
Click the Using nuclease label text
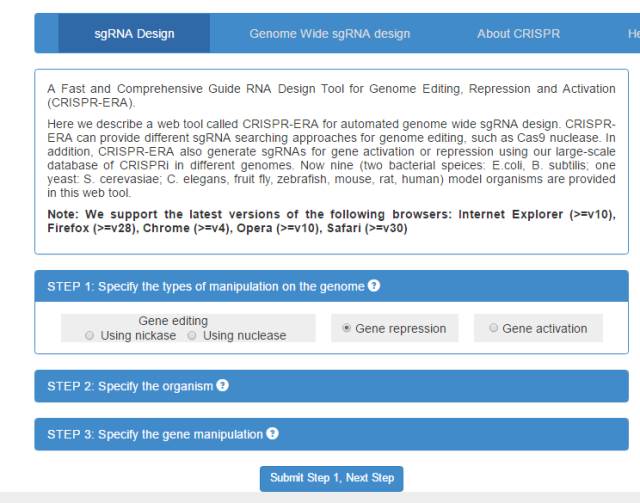(x=244, y=336)
